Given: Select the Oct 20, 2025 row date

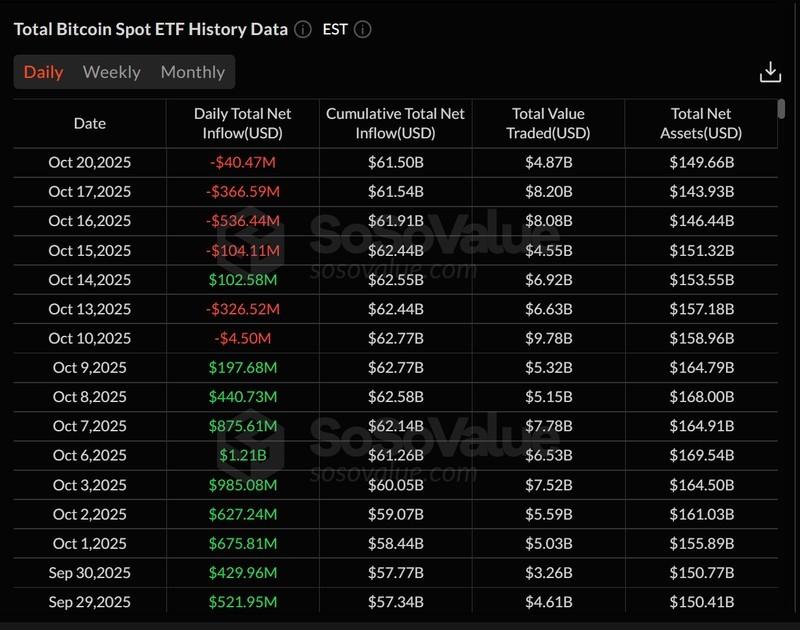Looking at the screenshot, I should pyautogui.click(x=90, y=162).
